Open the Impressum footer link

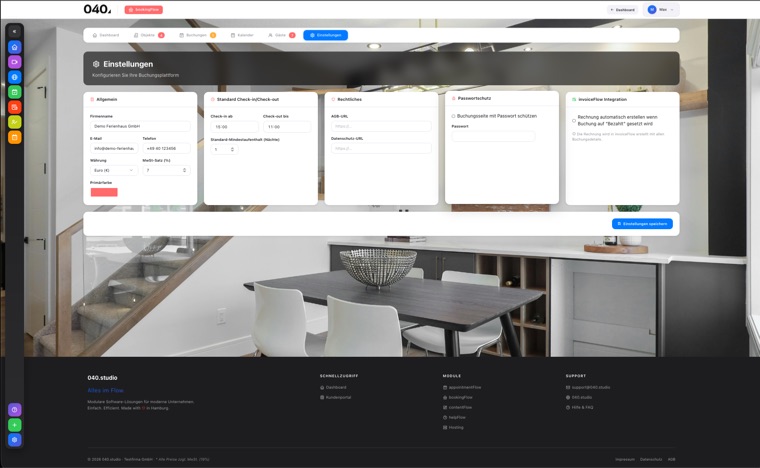[x=625, y=459]
